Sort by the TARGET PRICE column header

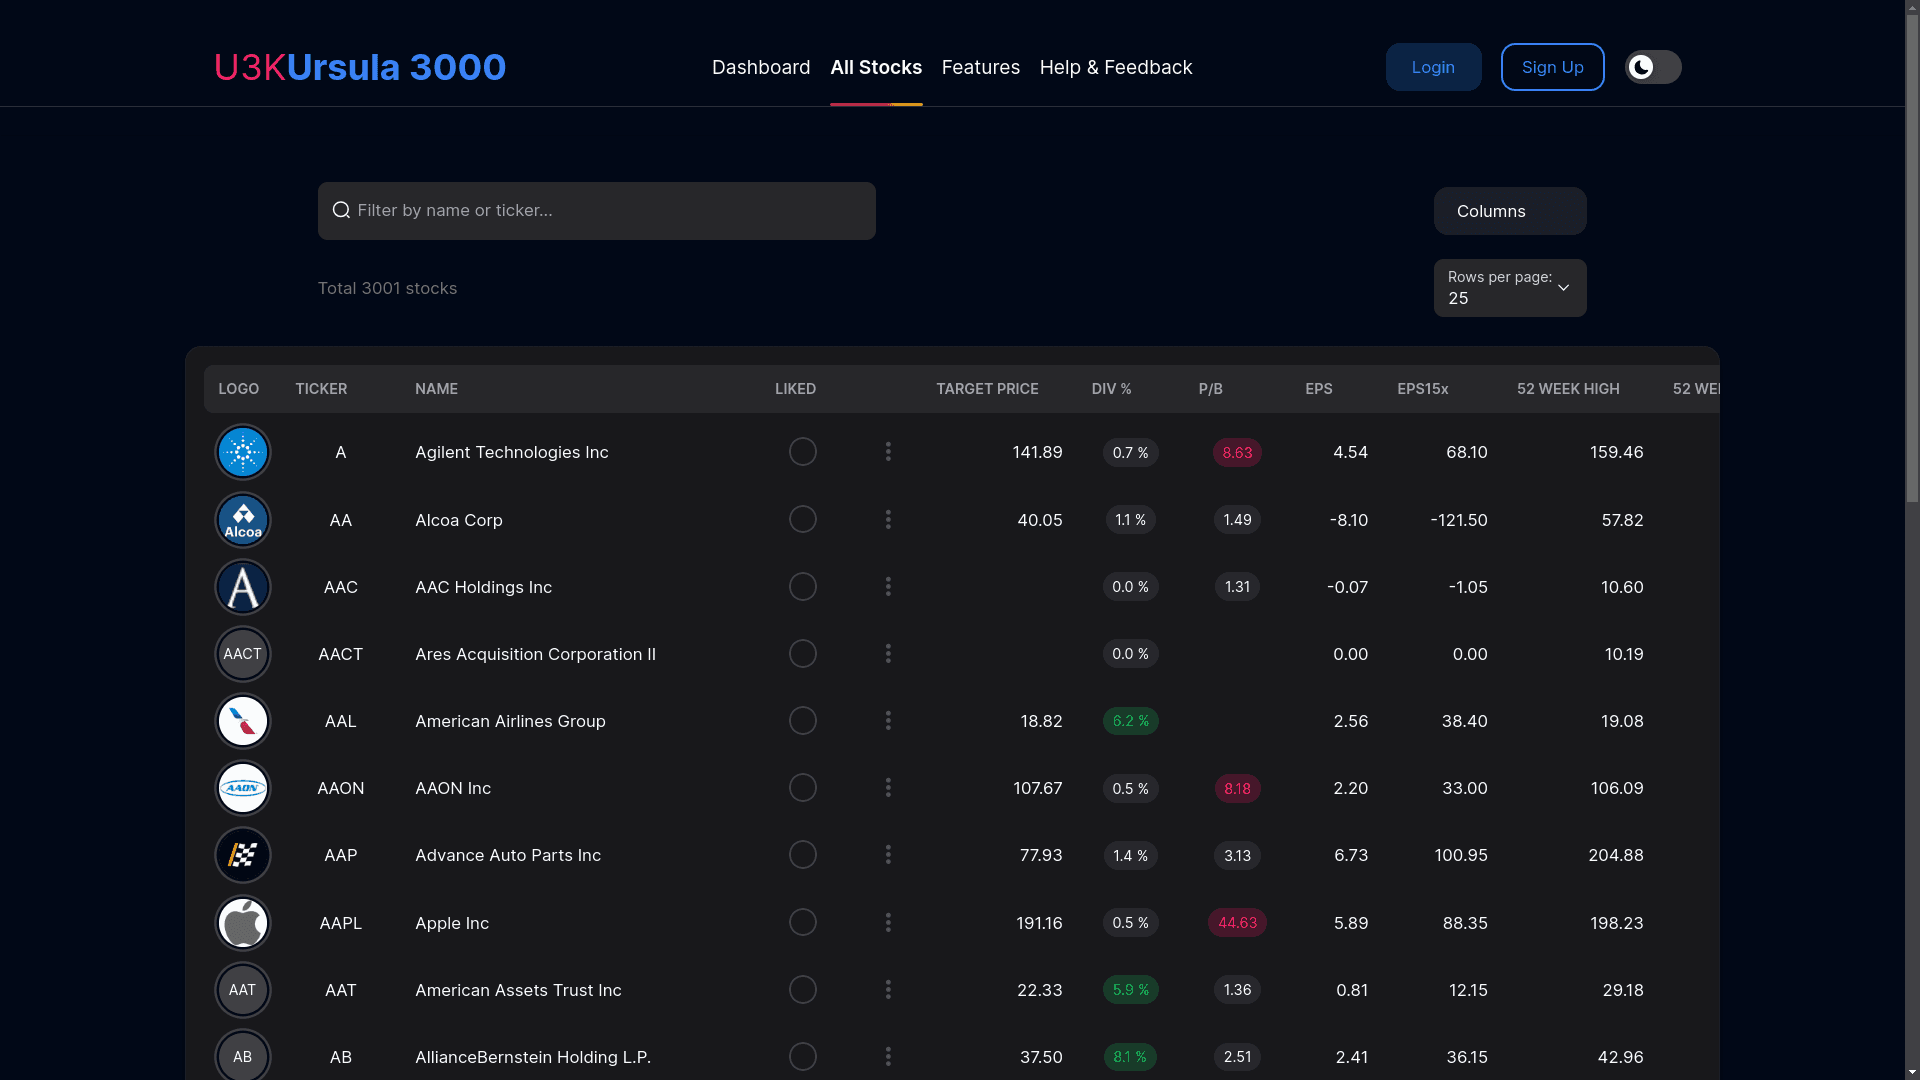987,389
